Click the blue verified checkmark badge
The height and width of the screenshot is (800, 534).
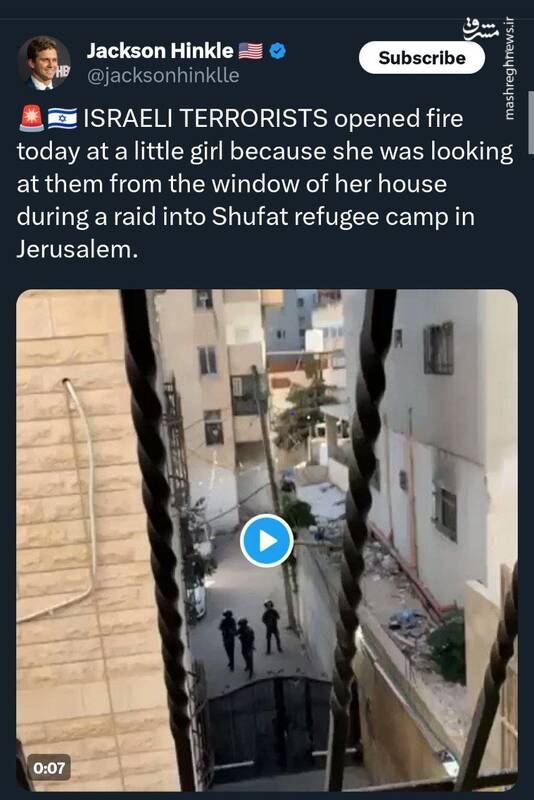[x=277, y=51]
